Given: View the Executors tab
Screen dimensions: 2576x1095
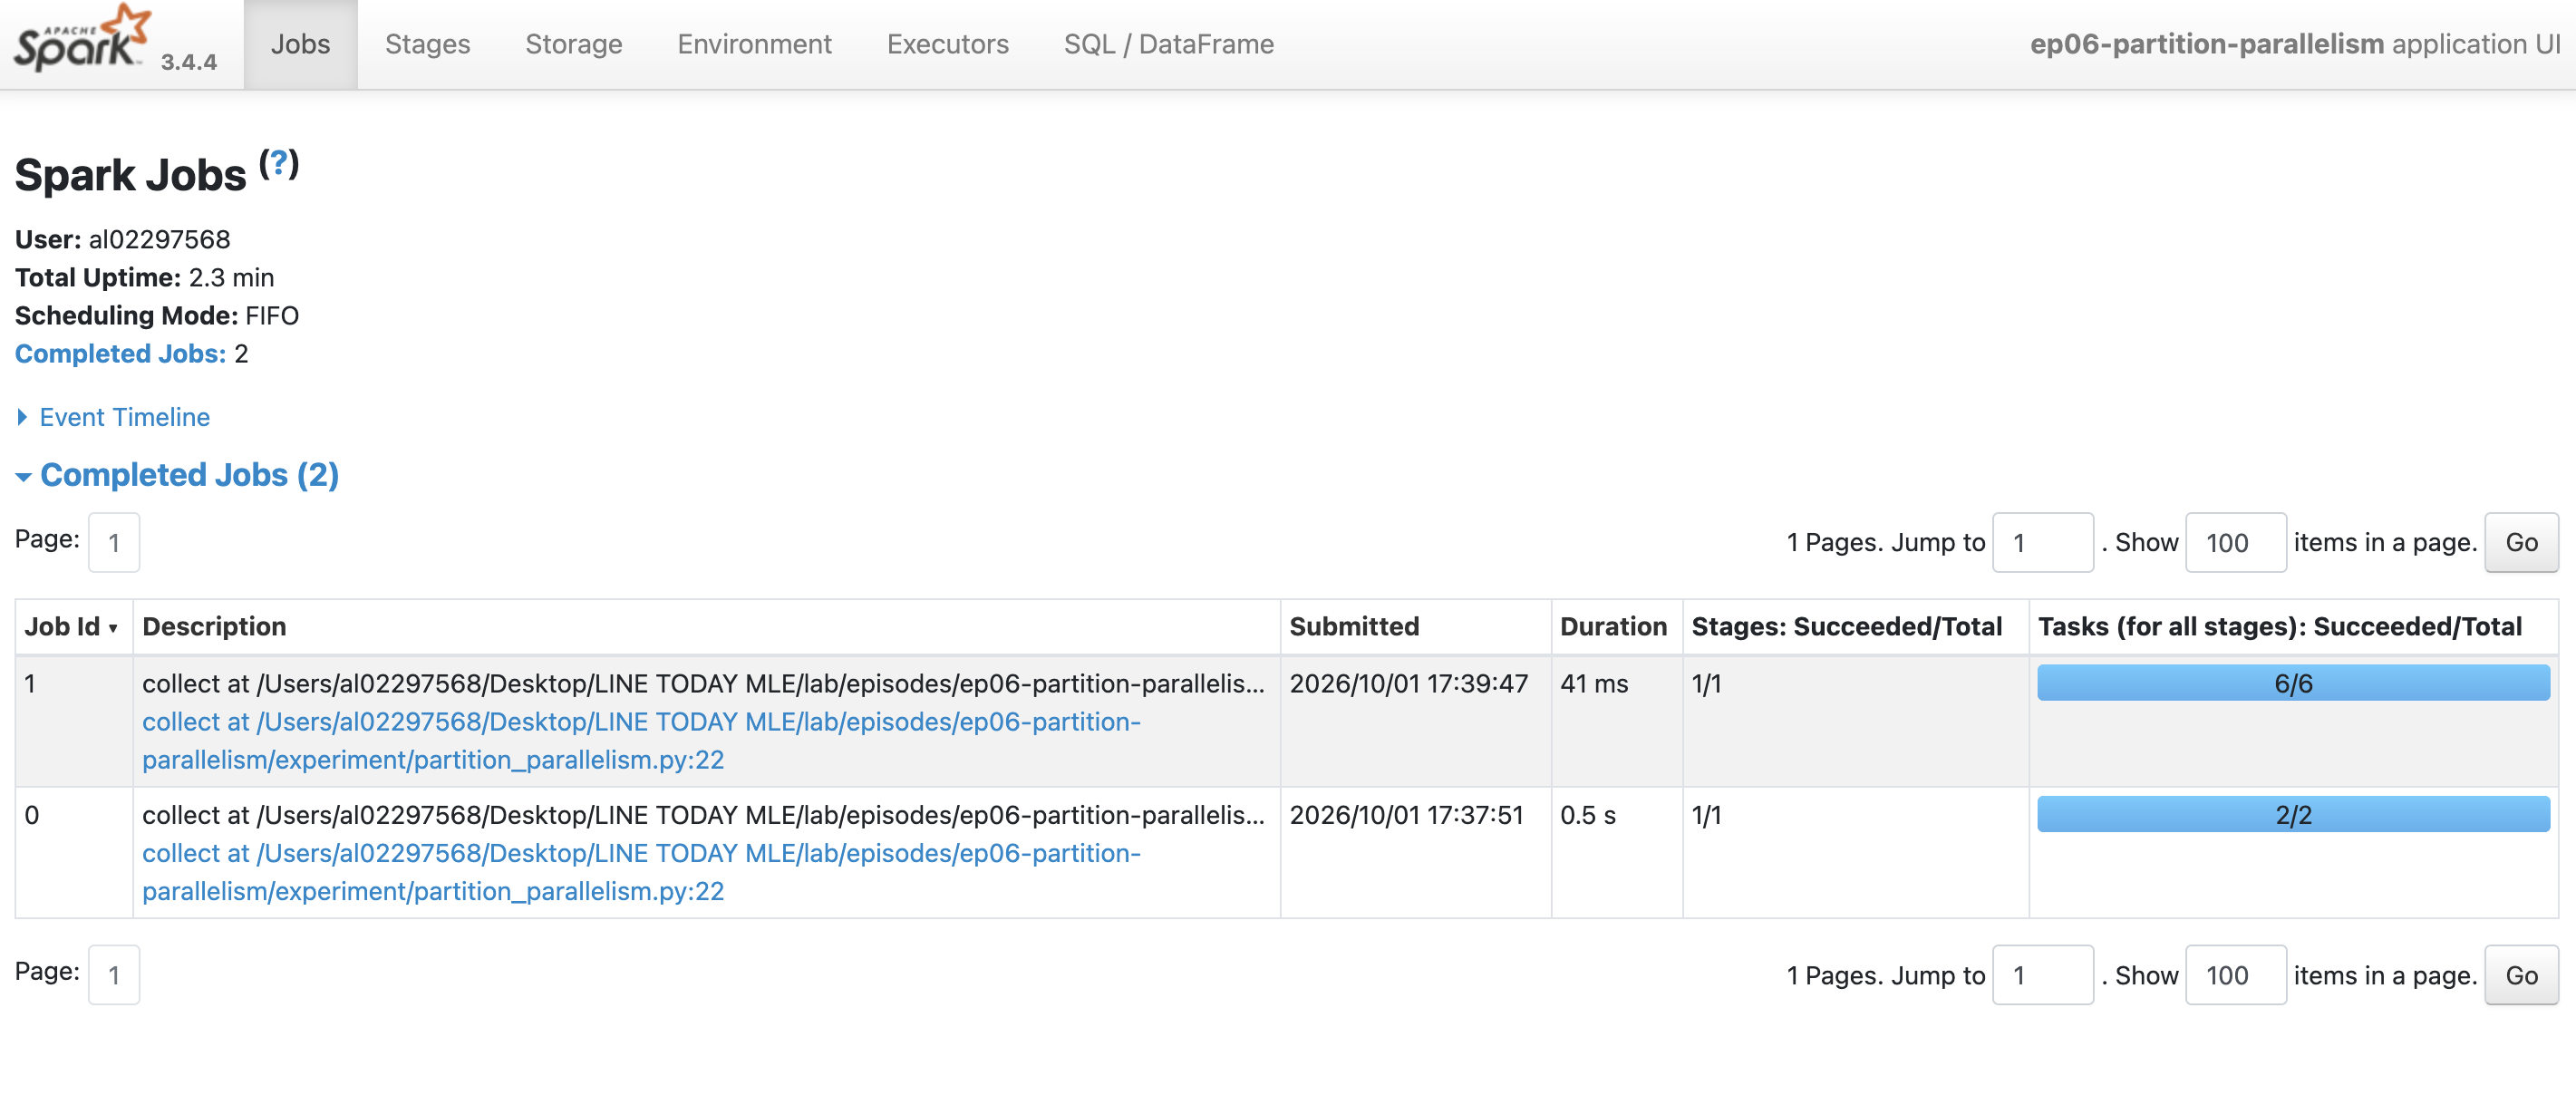Looking at the screenshot, I should (x=947, y=44).
